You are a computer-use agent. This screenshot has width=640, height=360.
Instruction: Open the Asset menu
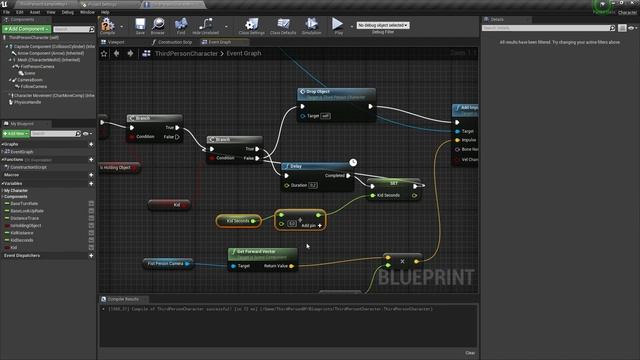35,12
